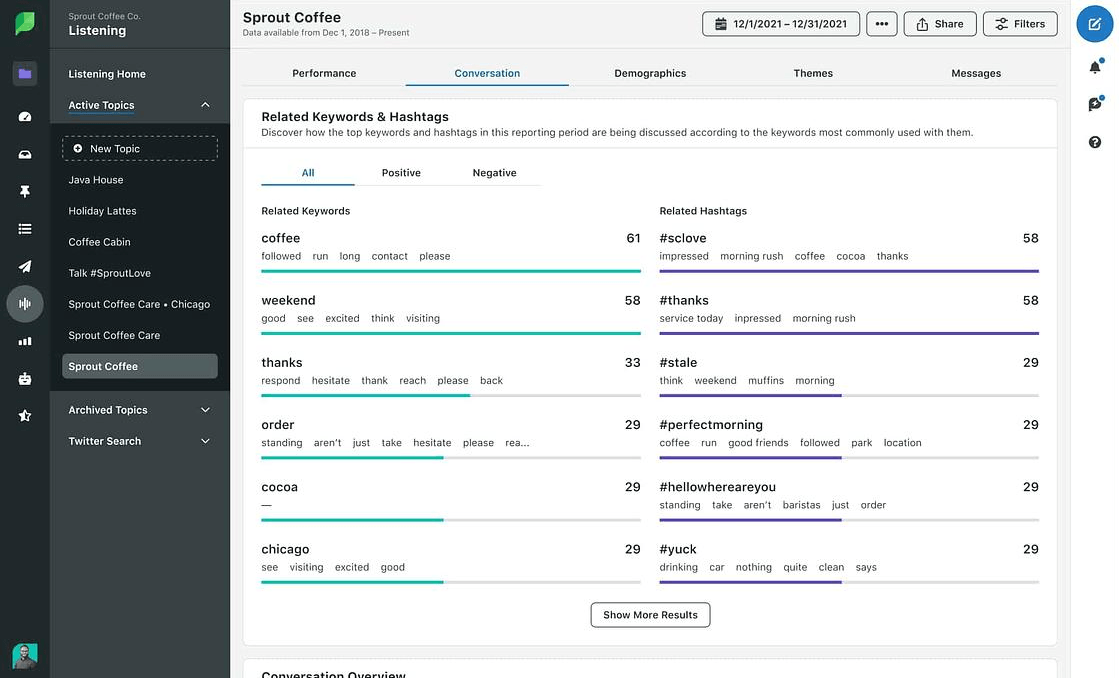Open Sprout Coffee Care • Chicago topic
1119x678 pixels.
pos(139,304)
